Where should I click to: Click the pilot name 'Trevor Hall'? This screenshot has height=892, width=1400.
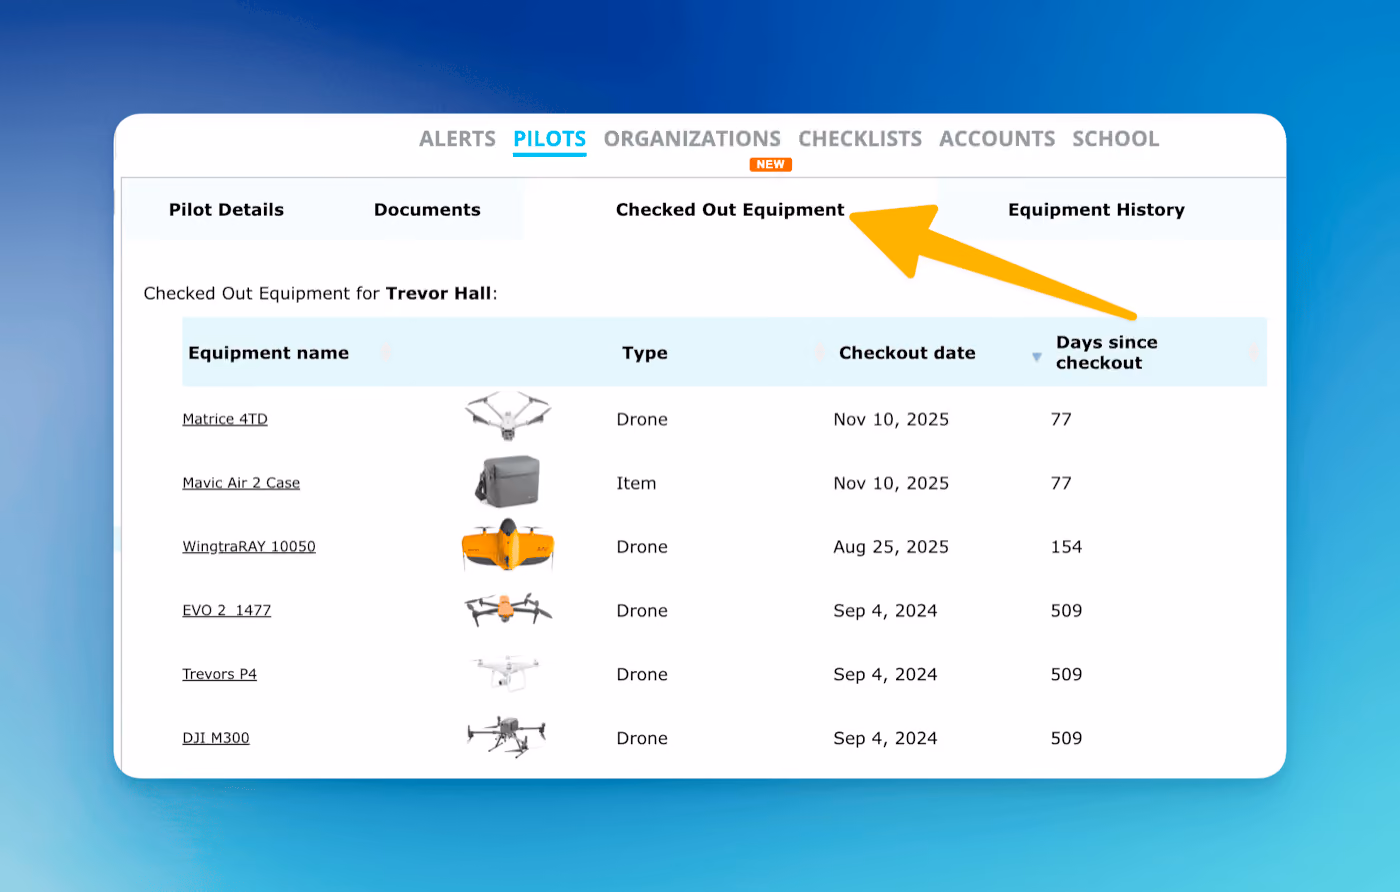point(439,293)
